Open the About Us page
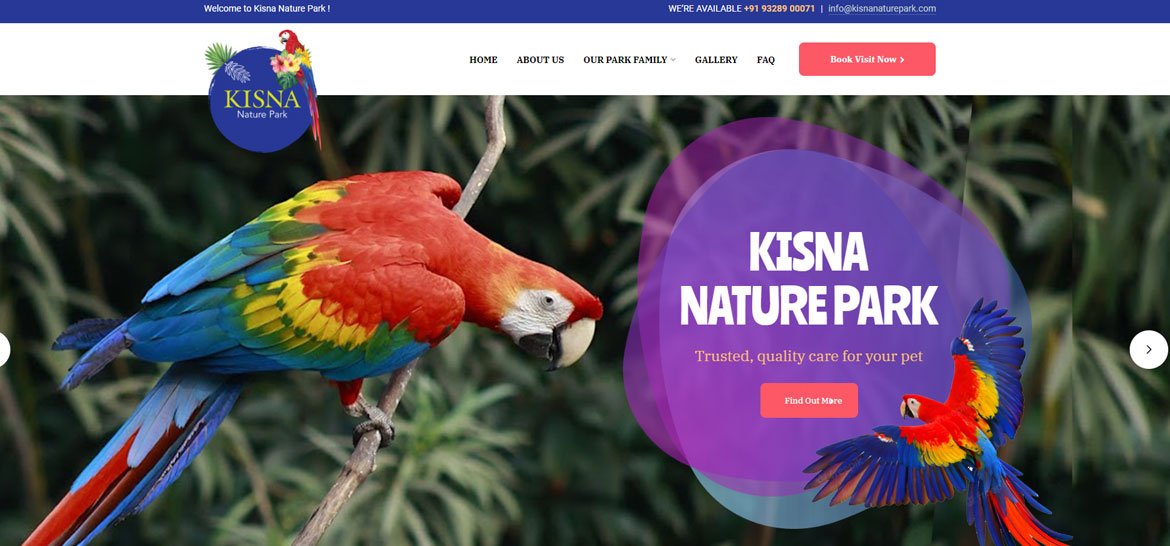Image resolution: width=1170 pixels, height=546 pixels. click(540, 60)
